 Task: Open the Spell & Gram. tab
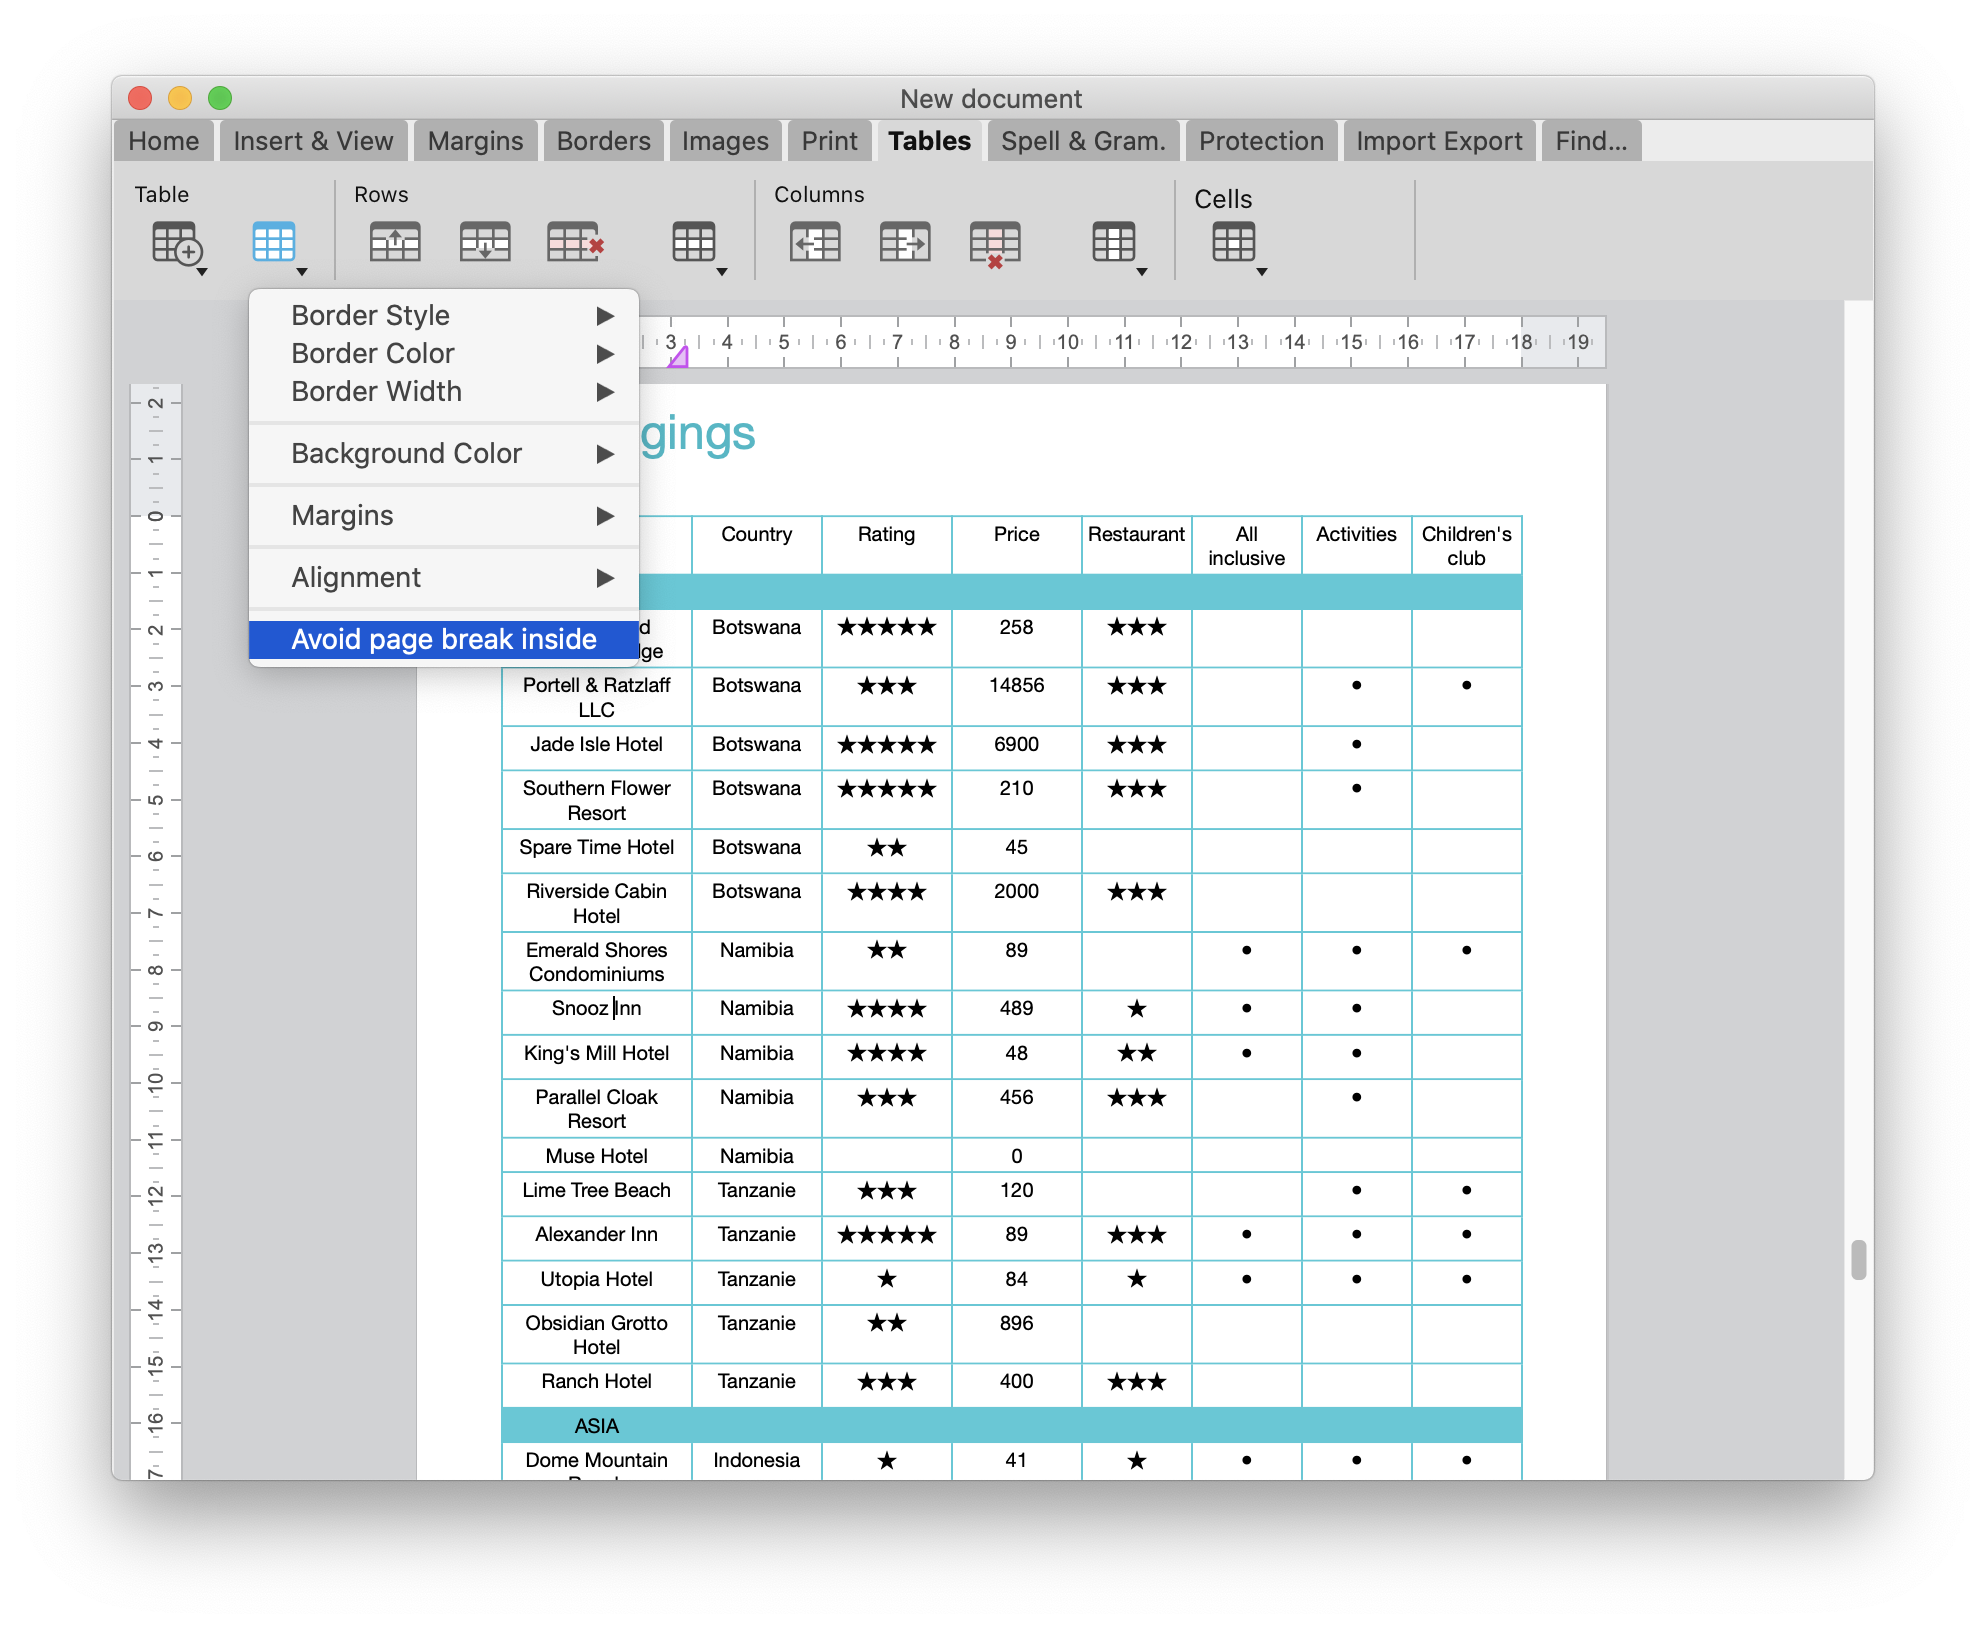pos(1083,141)
